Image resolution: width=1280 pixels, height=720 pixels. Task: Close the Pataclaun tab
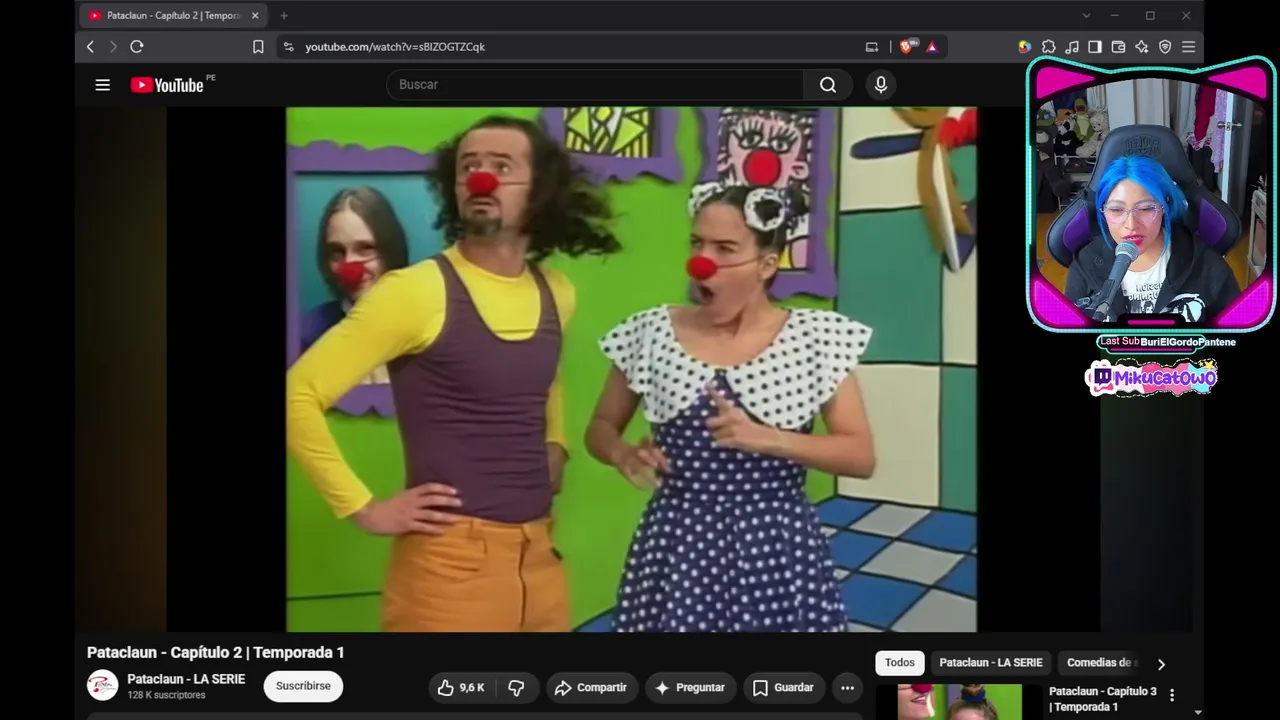[x=255, y=16]
